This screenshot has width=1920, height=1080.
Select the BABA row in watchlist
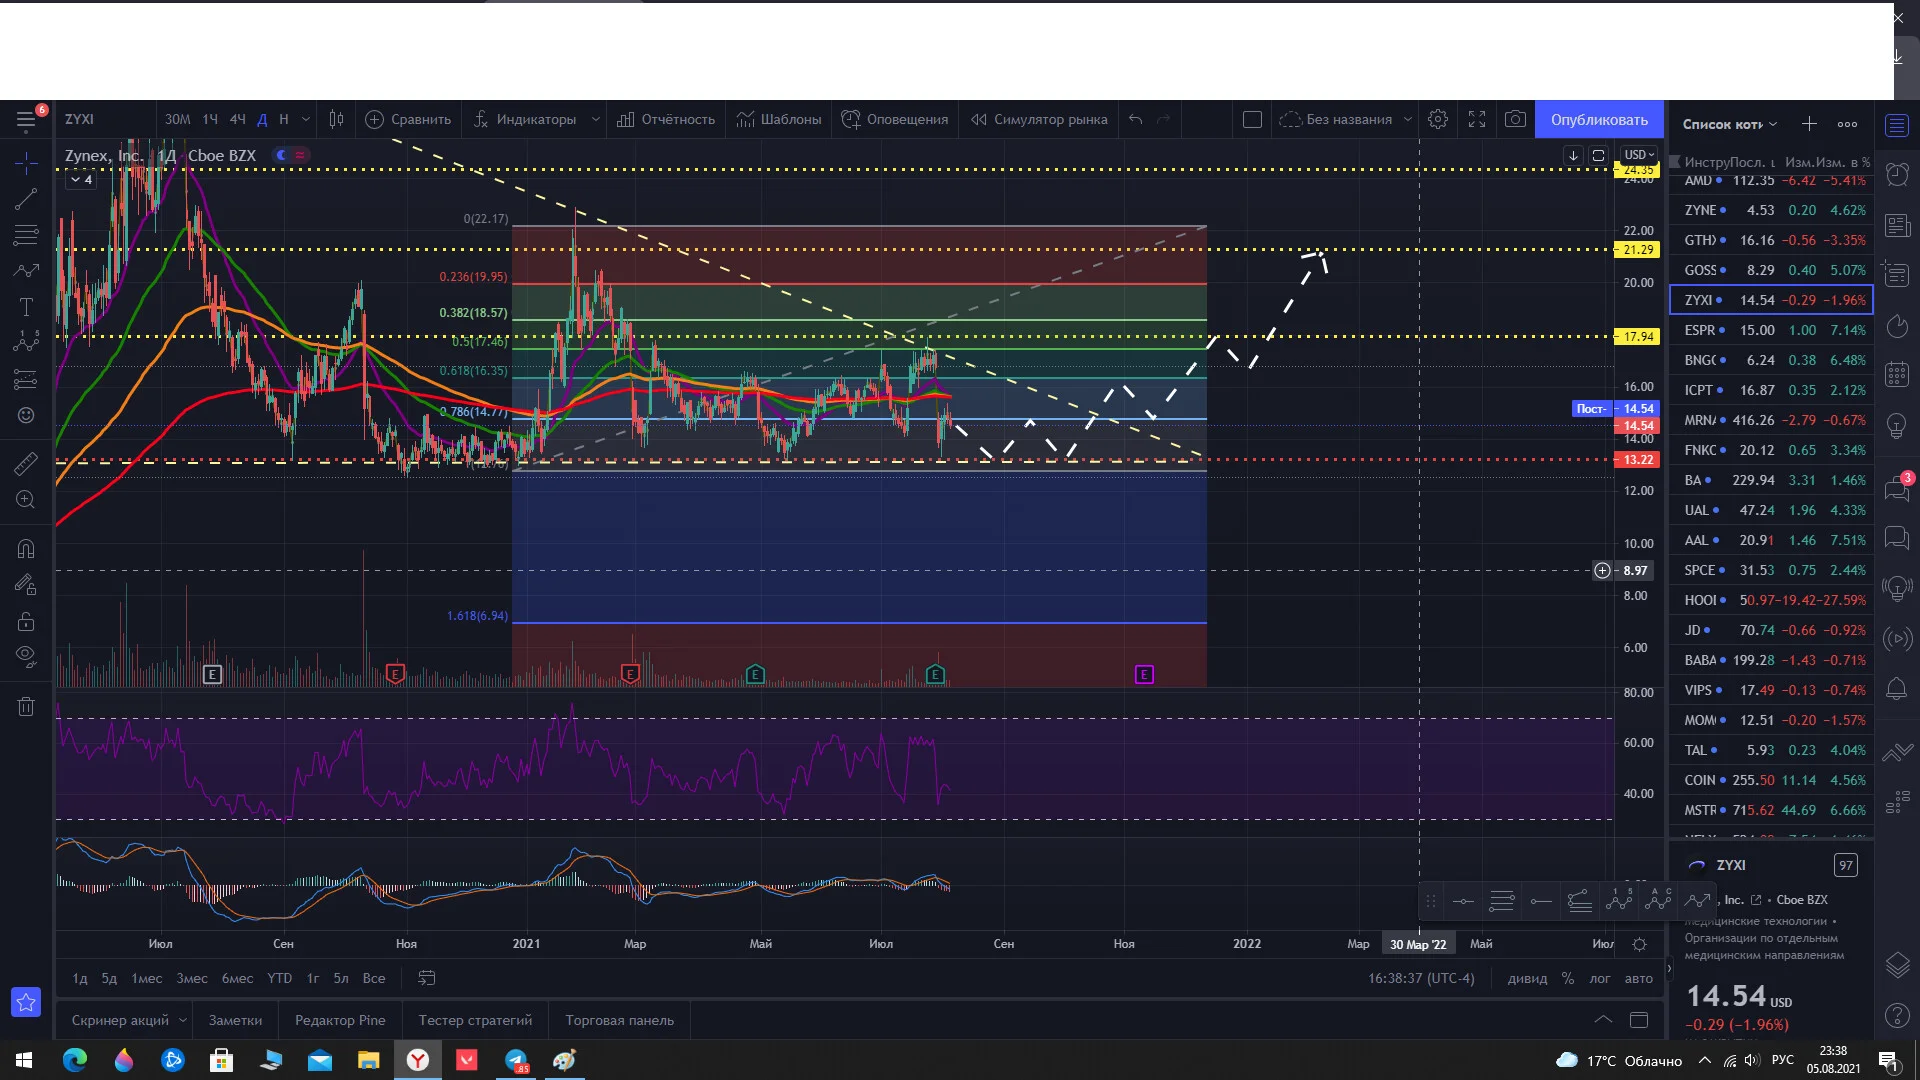coord(1772,660)
